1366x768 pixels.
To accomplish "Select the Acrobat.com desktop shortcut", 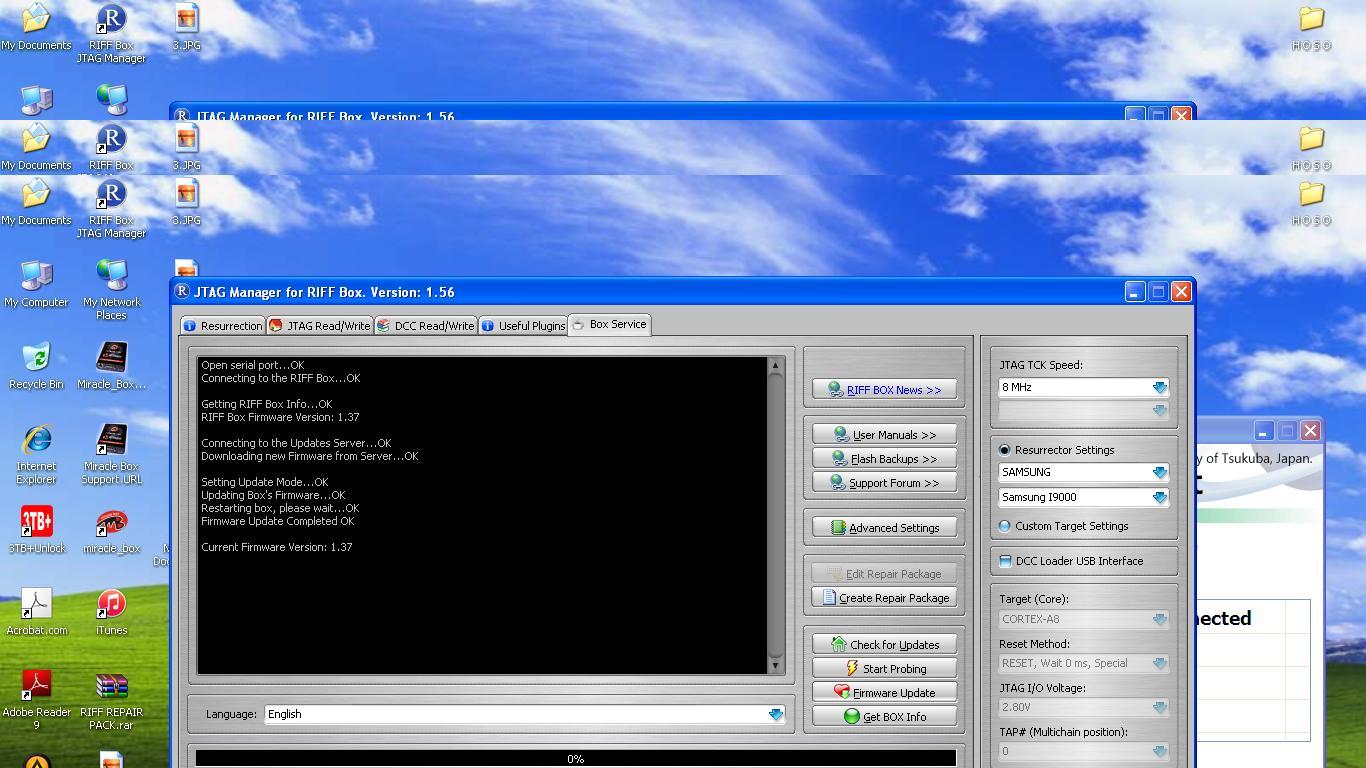I will tap(36, 612).
